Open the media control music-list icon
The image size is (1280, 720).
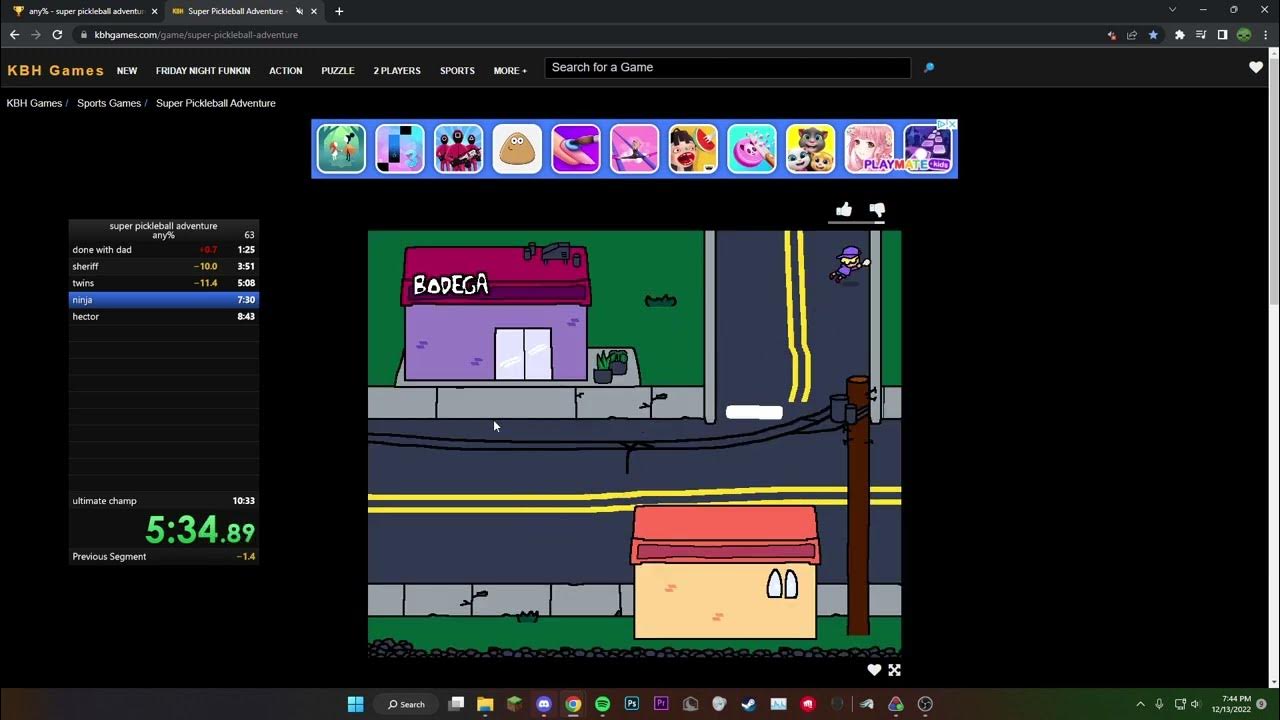pos(1200,34)
